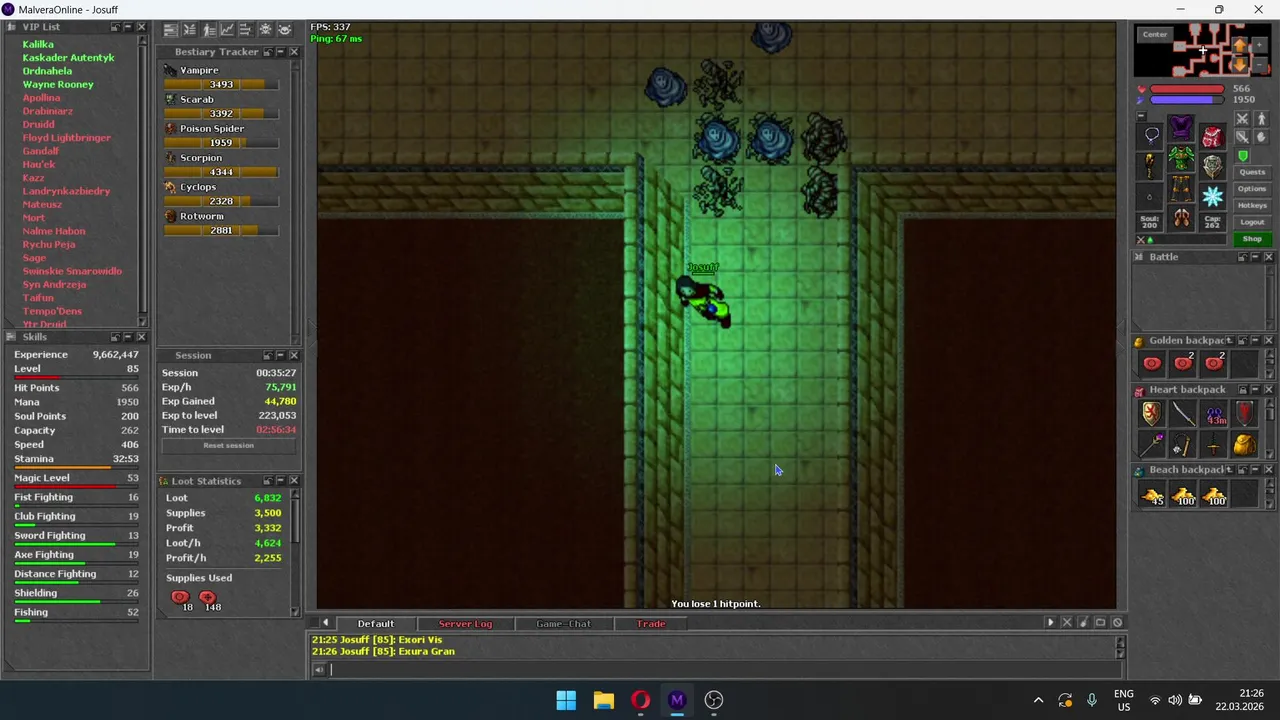Click the golden legs equipment slot
Screen dimensions: 1280x720
[1181, 188]
